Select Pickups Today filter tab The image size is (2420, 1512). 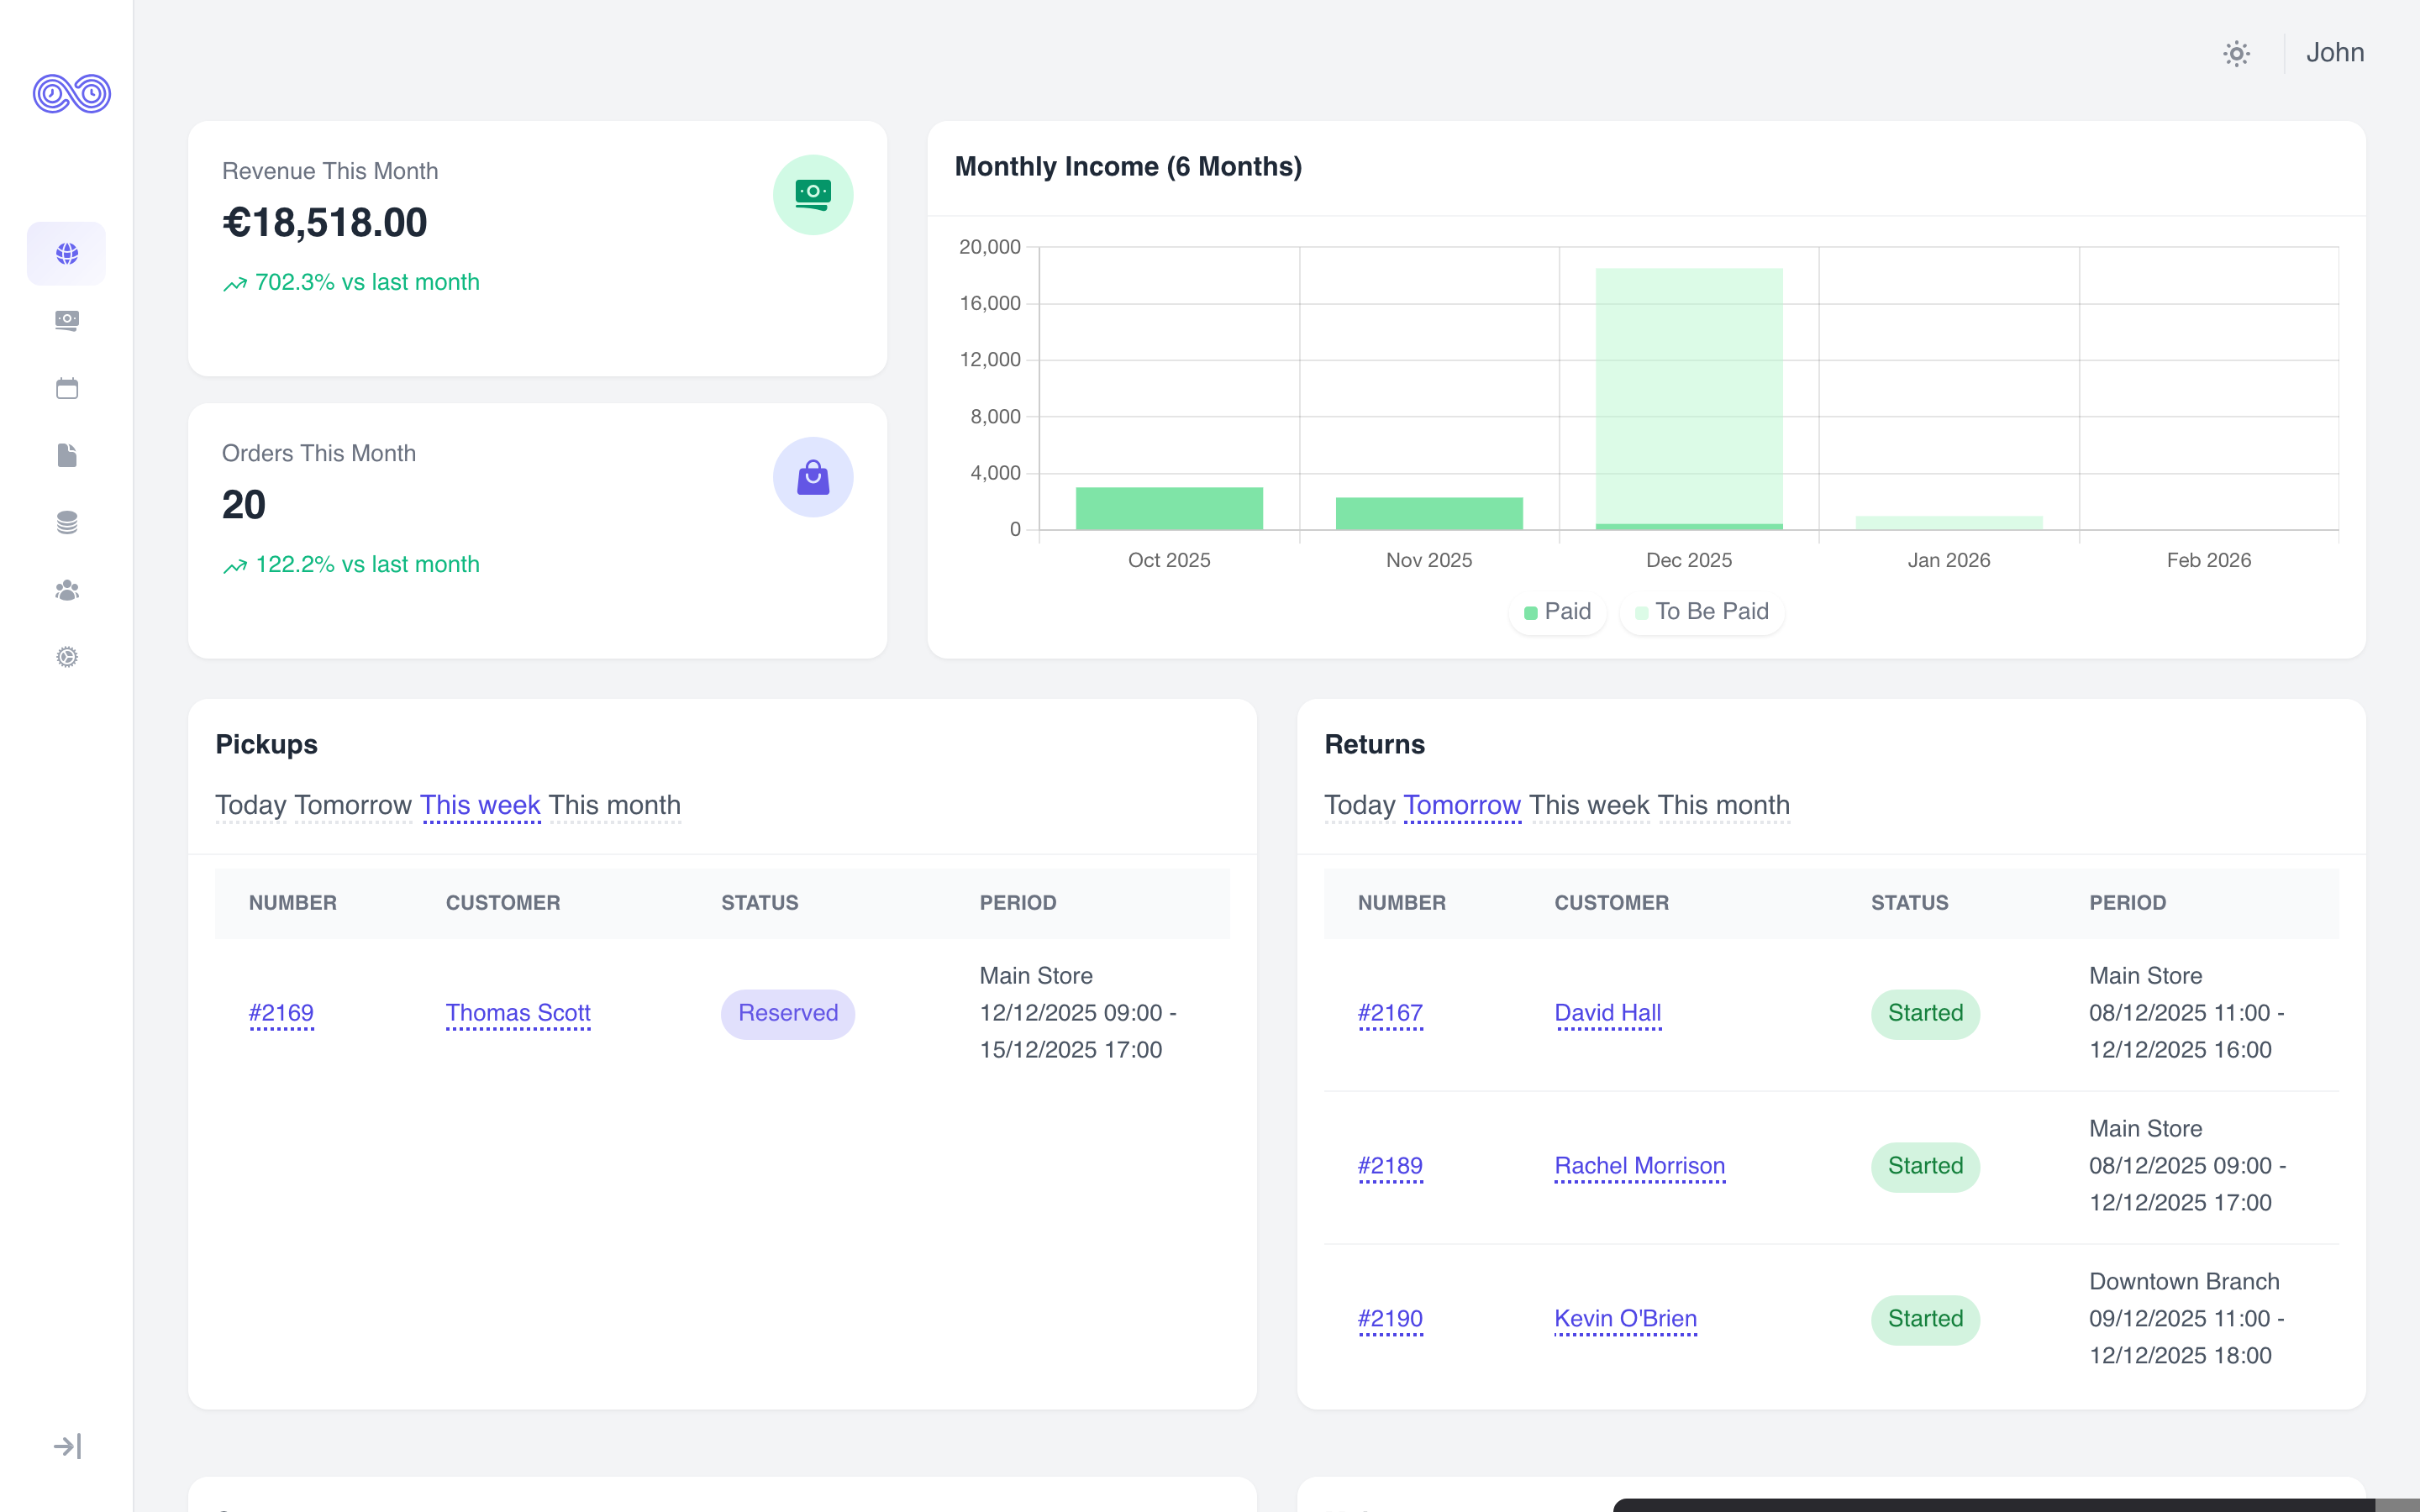pyautogui.click(x=251, y=805)
